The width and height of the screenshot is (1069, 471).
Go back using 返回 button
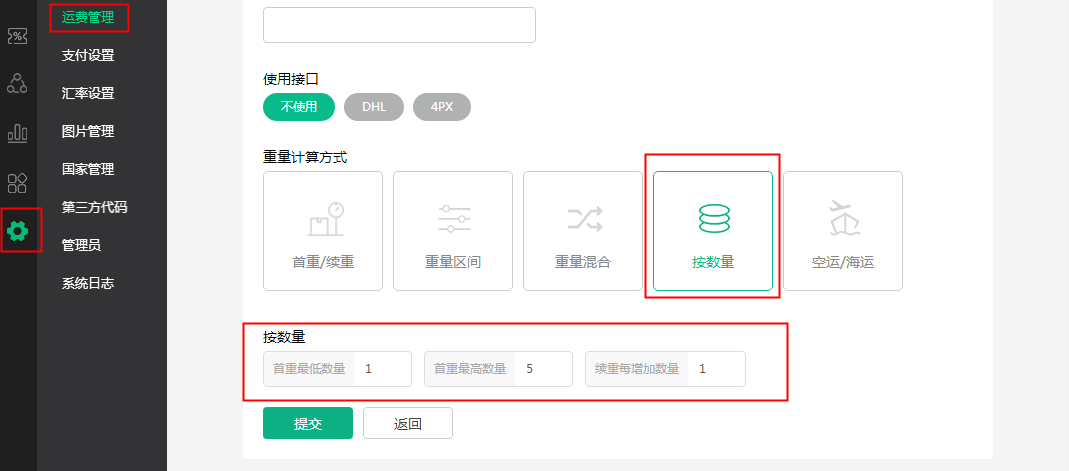point(408,423)
